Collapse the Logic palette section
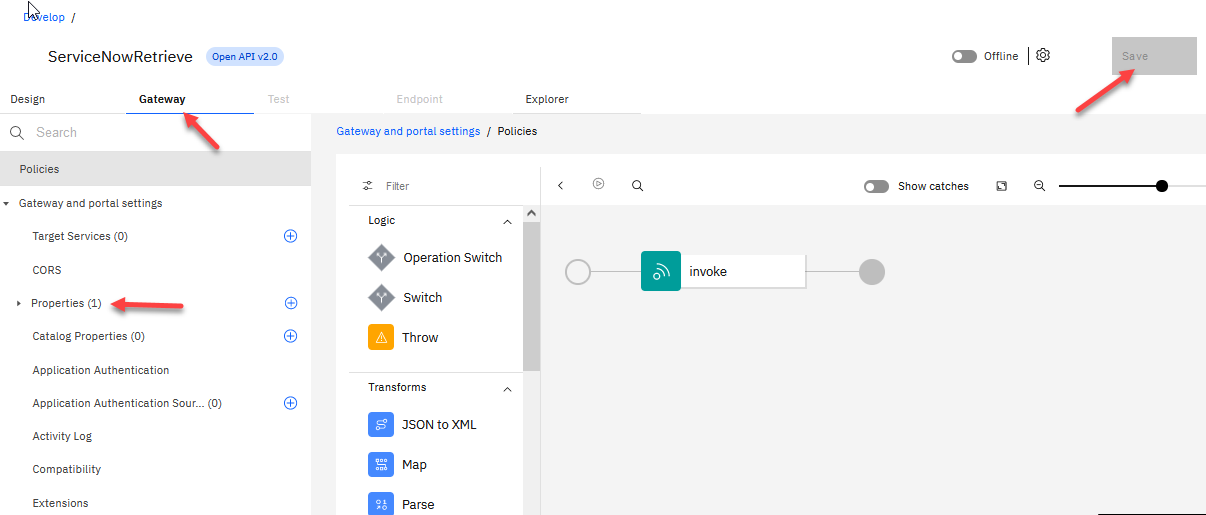The height and width of the screenshot is (515, 1206). (x=507, y=221)
